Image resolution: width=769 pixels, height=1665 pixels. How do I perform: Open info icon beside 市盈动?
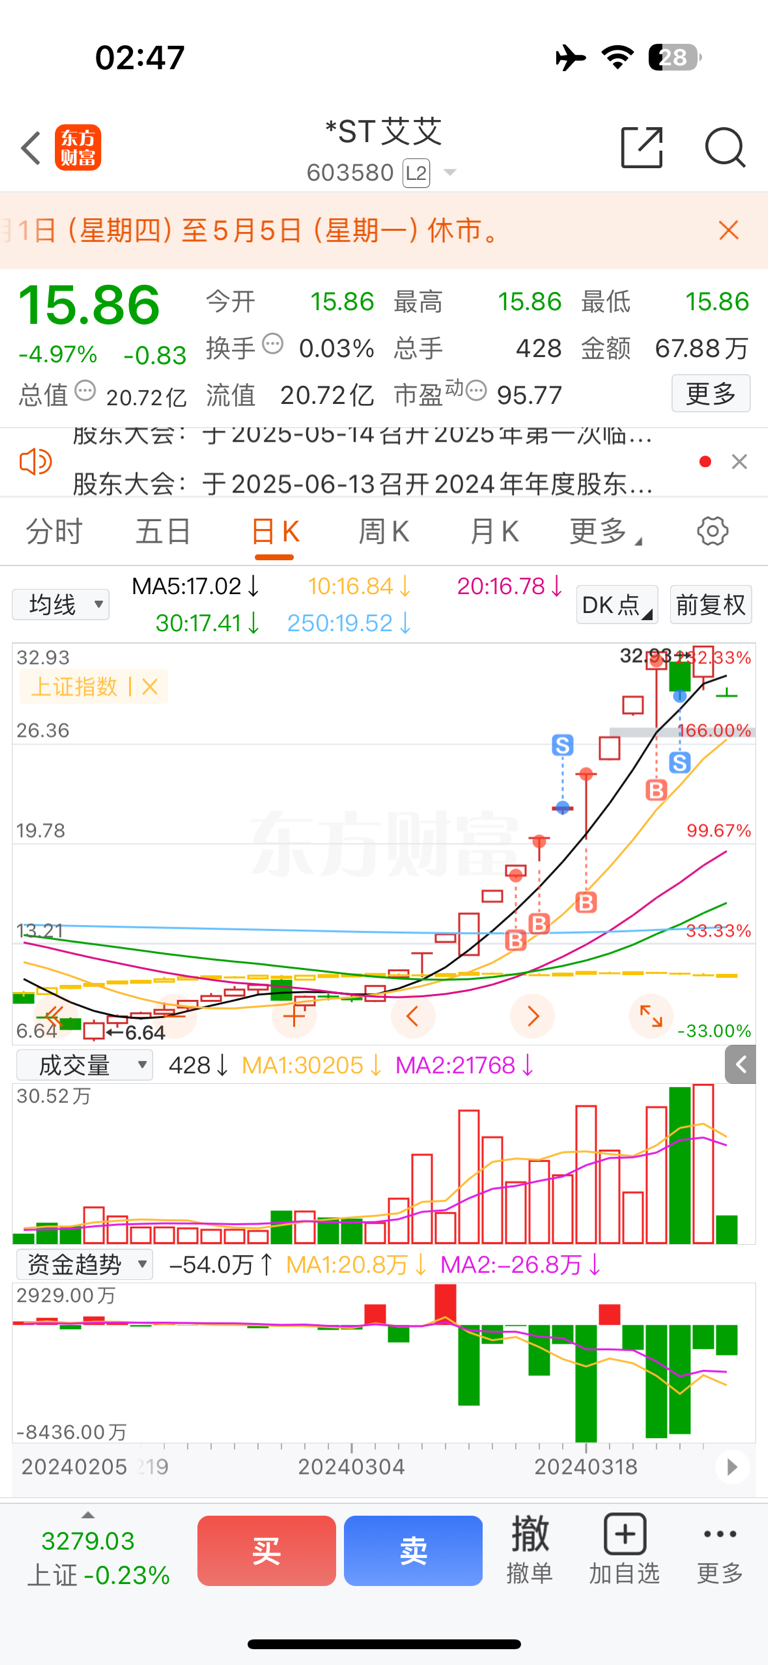click(x=476, y=391)
